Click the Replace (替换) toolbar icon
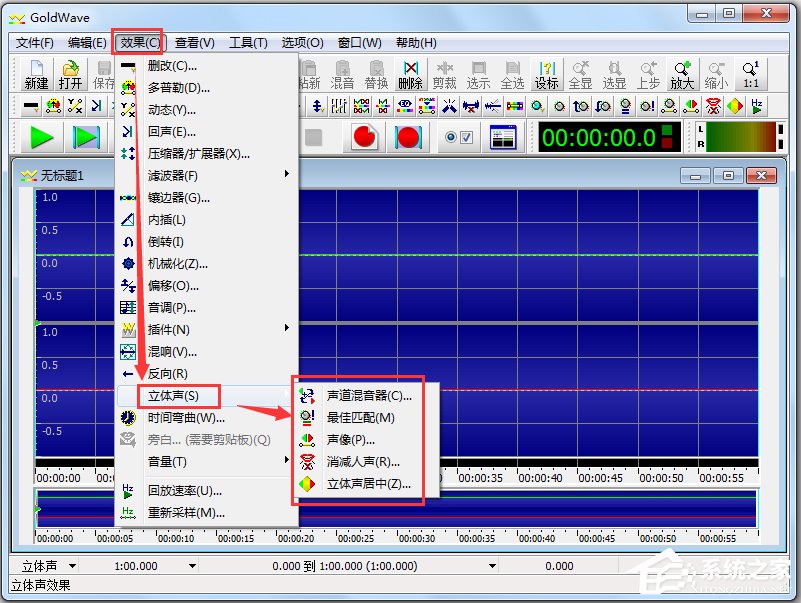801x603 pixels. point(376,74)
